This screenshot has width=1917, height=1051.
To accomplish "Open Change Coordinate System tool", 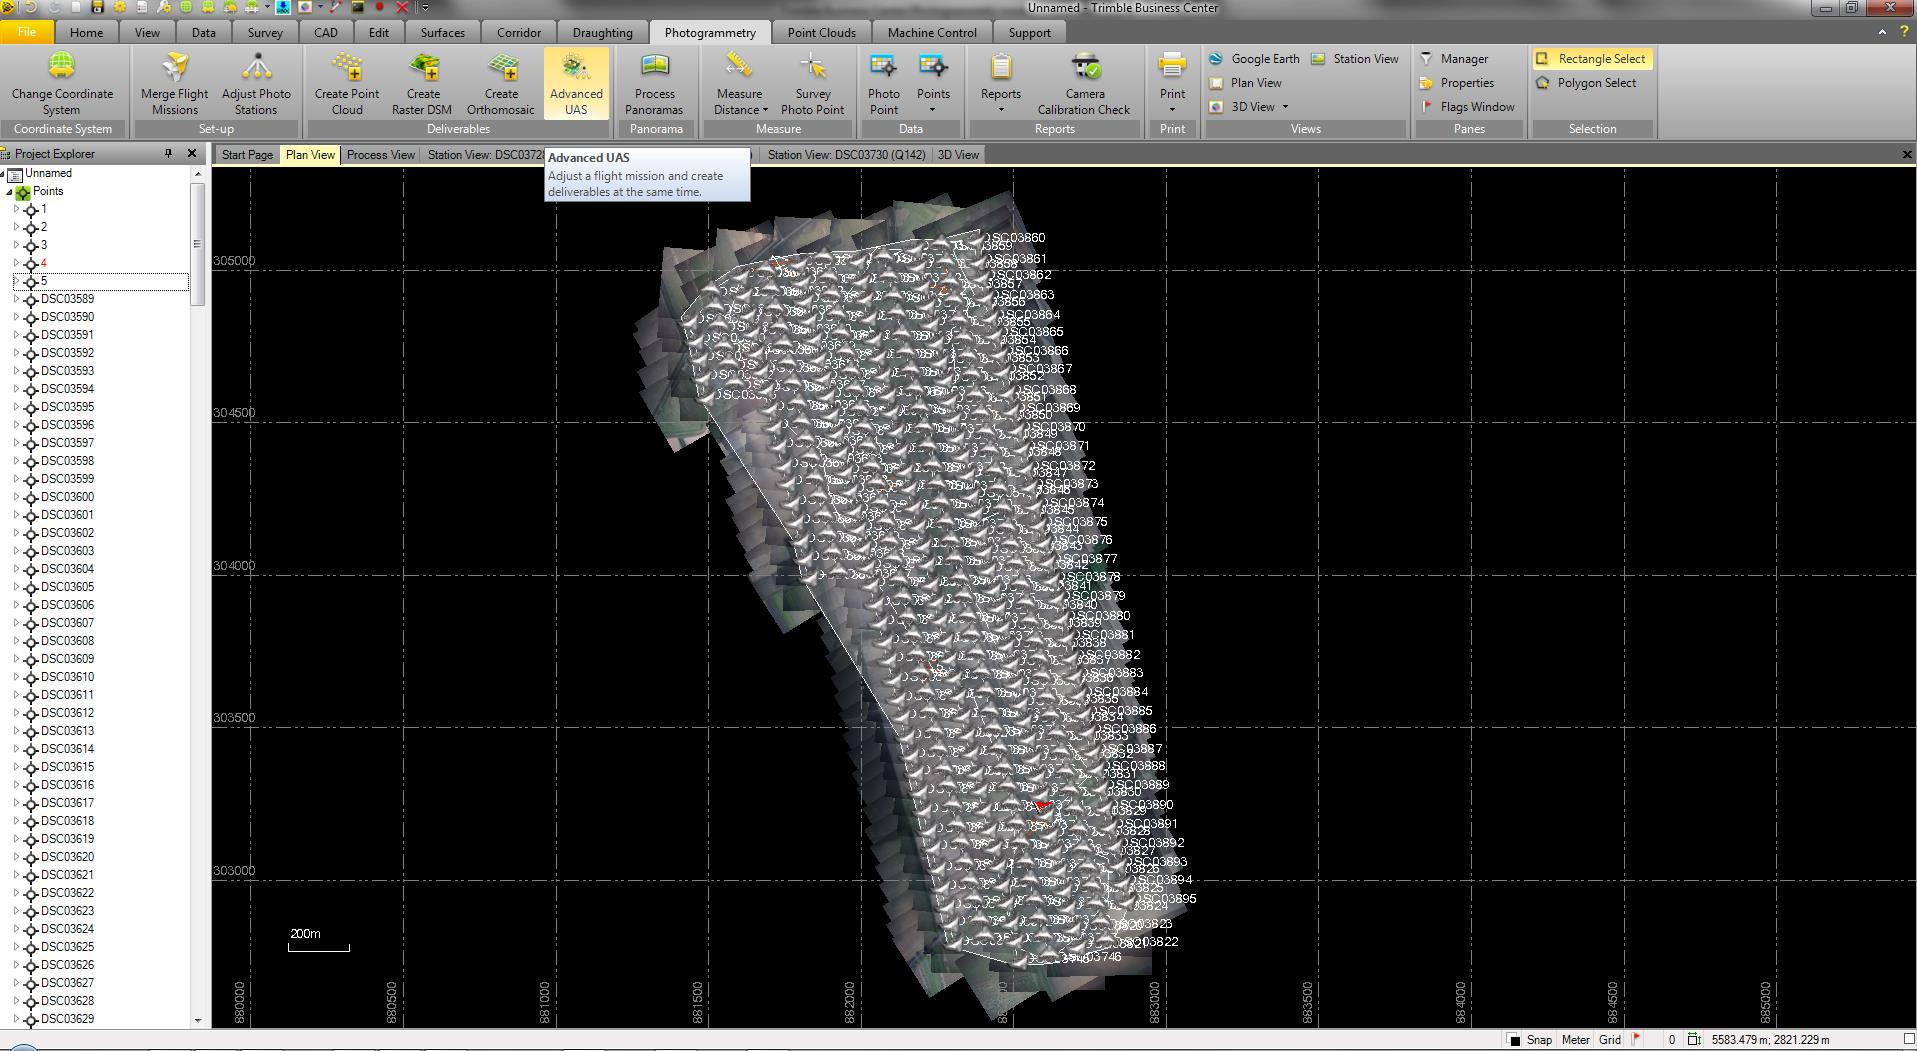I will [62, 83].
